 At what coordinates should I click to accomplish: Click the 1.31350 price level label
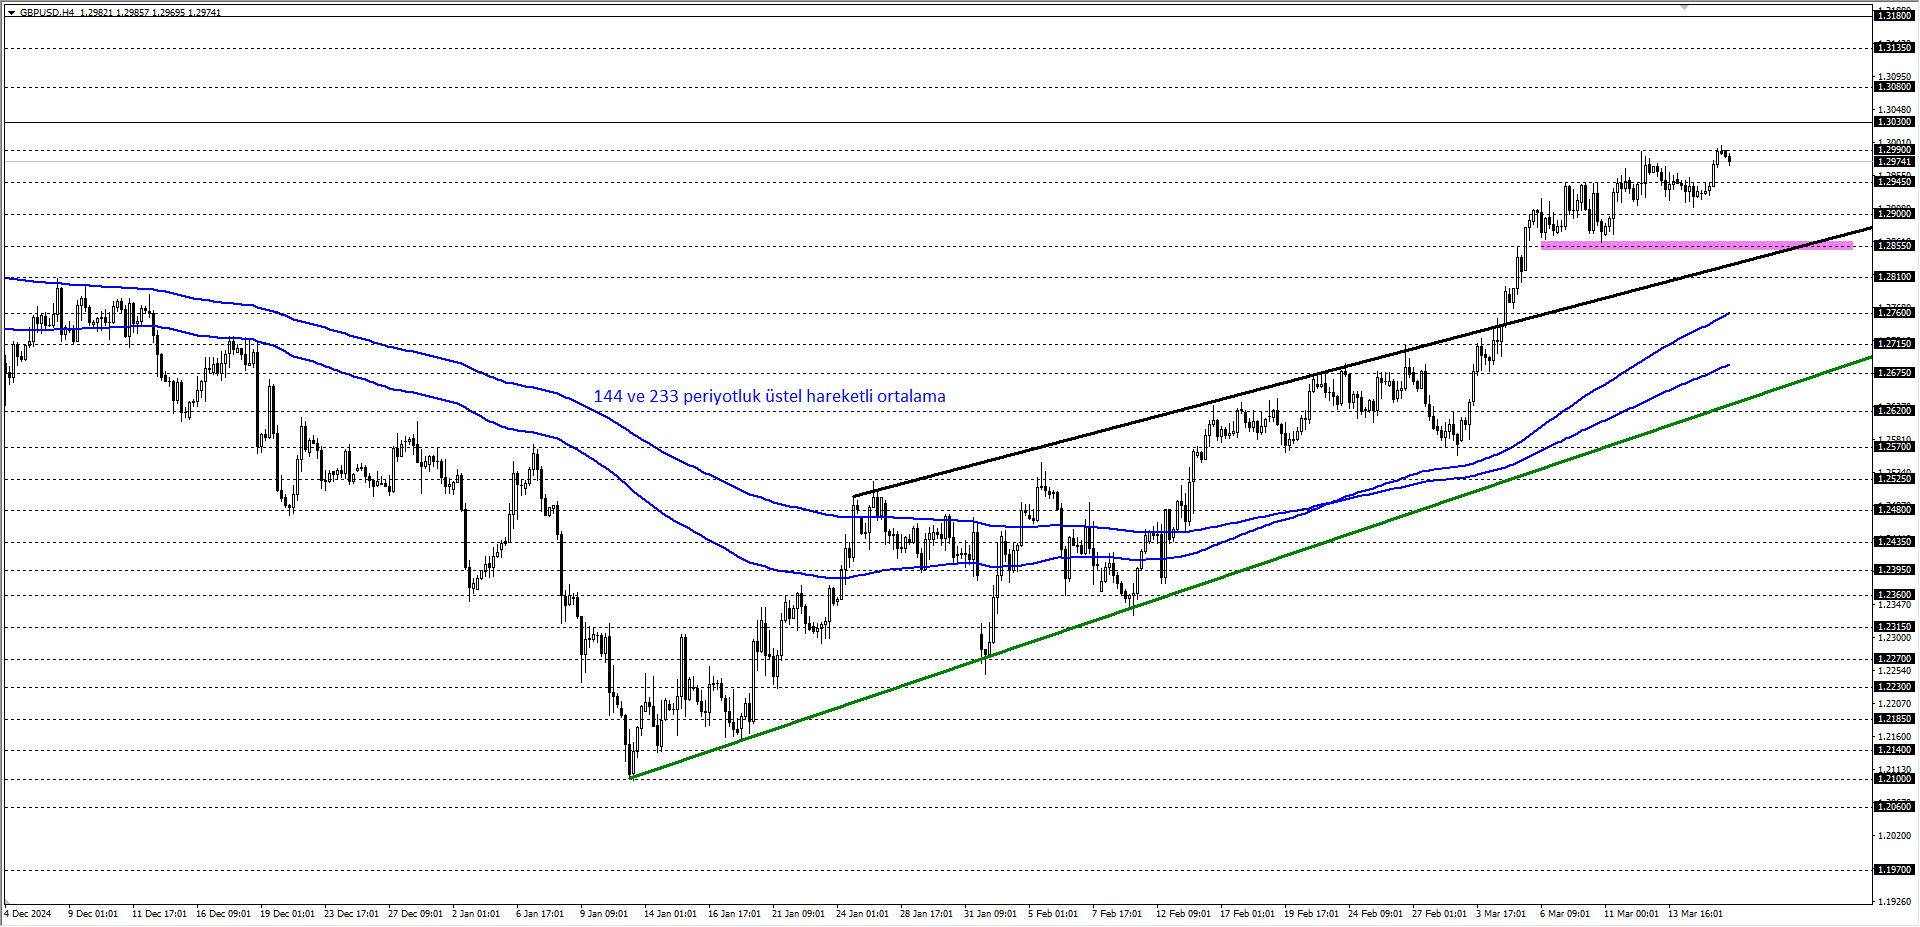coord(1894,48)
